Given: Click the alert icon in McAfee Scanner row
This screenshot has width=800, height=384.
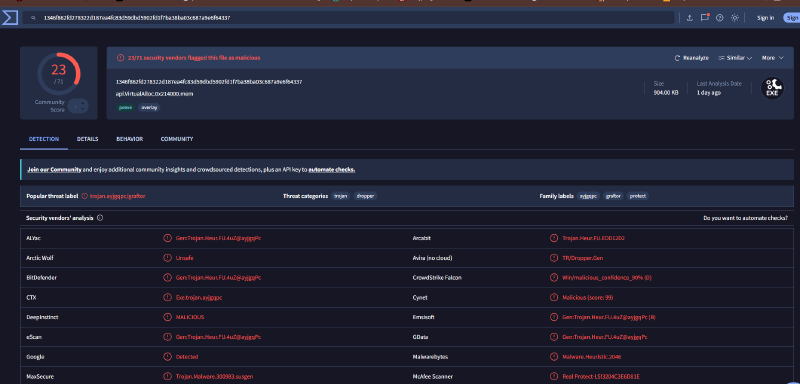Looking at the screenshot, I should tap(554, 376).
